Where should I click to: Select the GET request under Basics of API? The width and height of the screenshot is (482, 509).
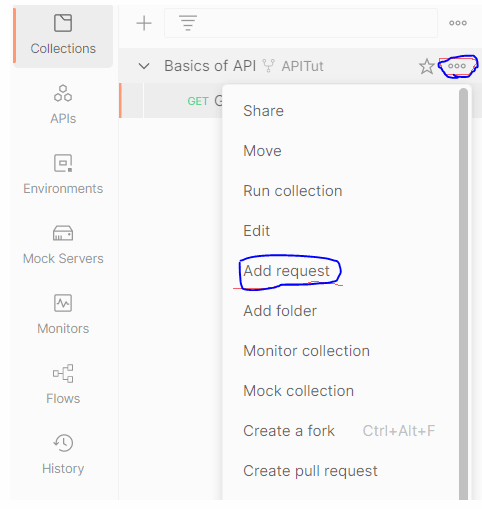click(x=172, y=101)
